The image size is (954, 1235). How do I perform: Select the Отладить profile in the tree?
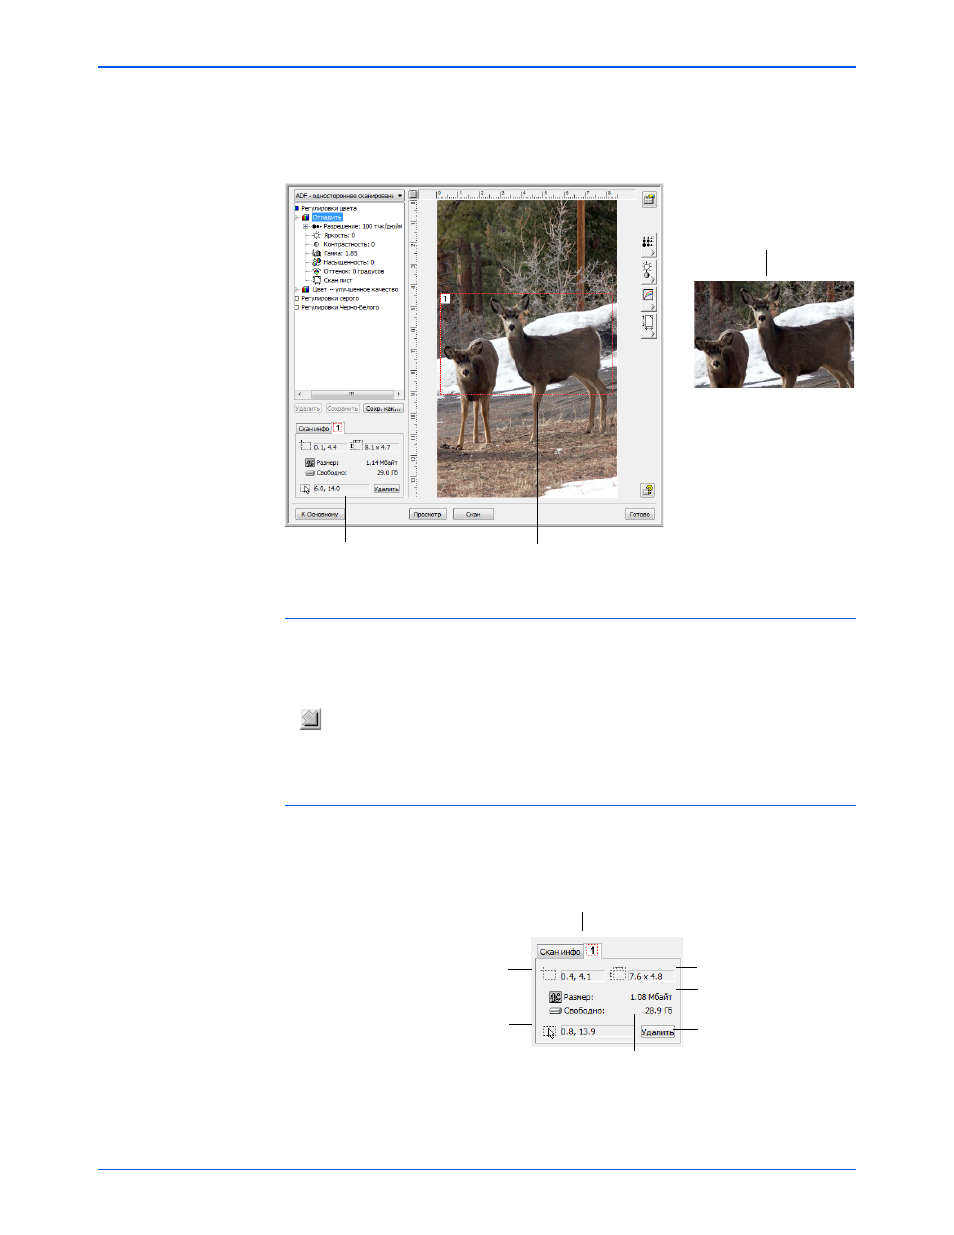coord(327,217)
